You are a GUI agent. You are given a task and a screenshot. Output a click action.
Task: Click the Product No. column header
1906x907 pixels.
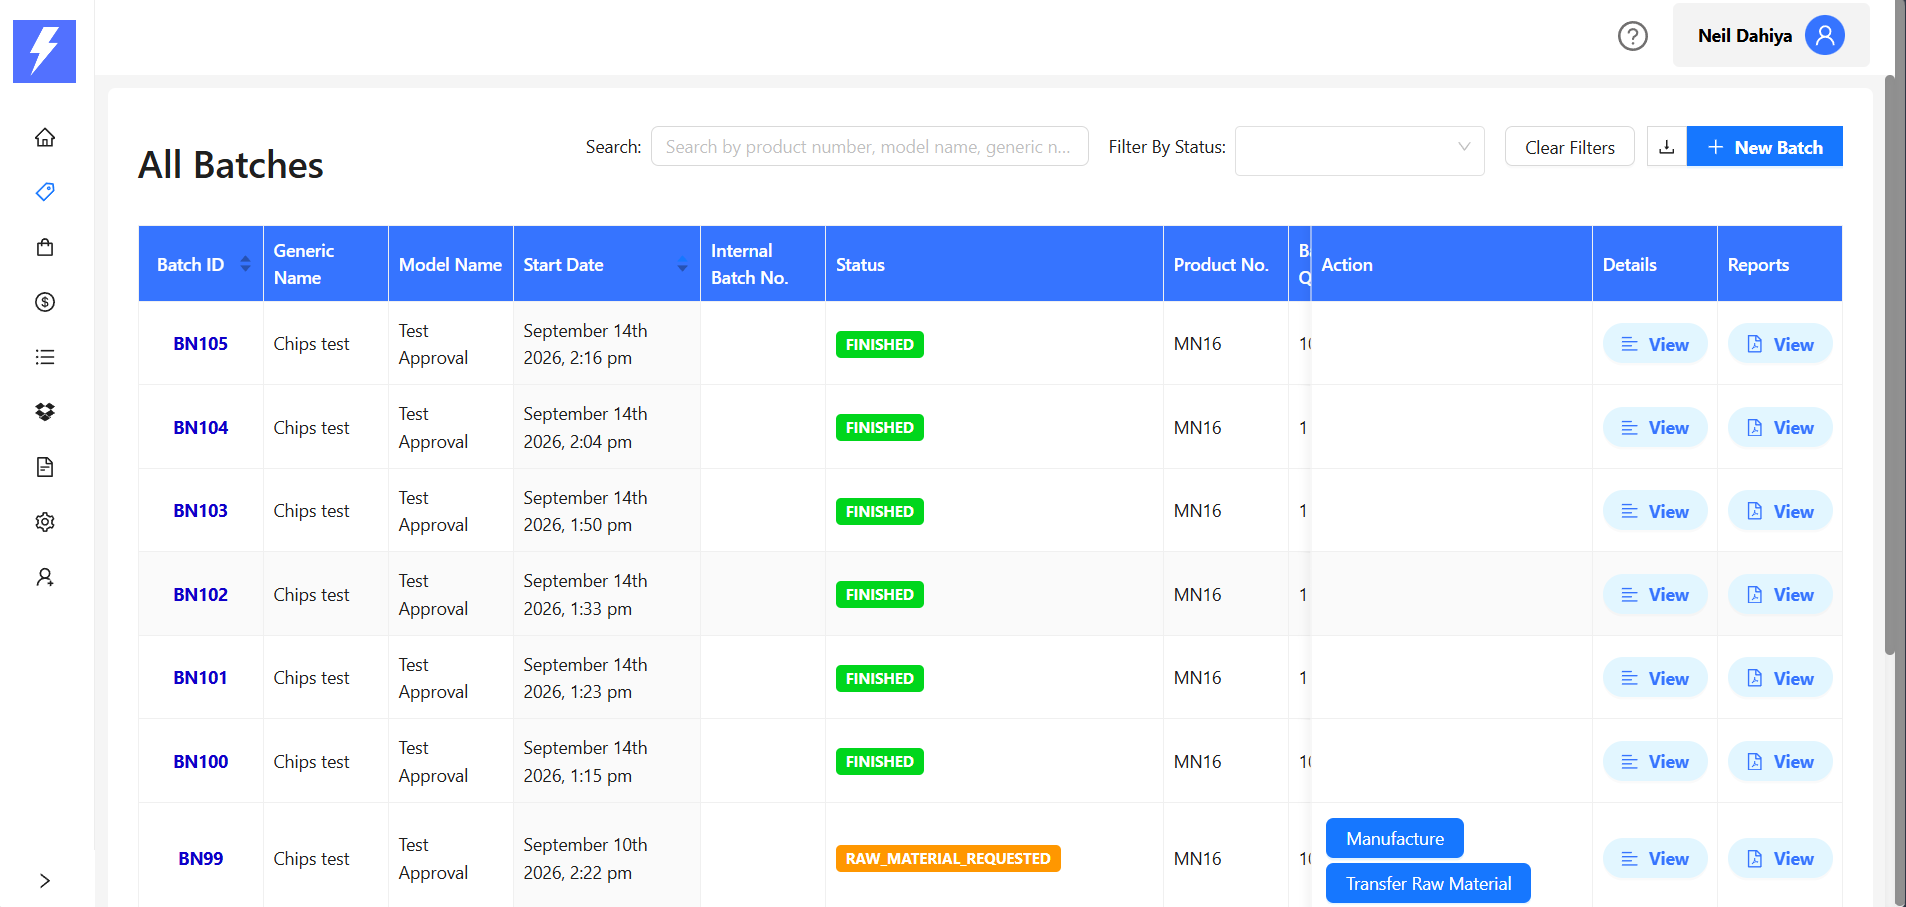1226,264
